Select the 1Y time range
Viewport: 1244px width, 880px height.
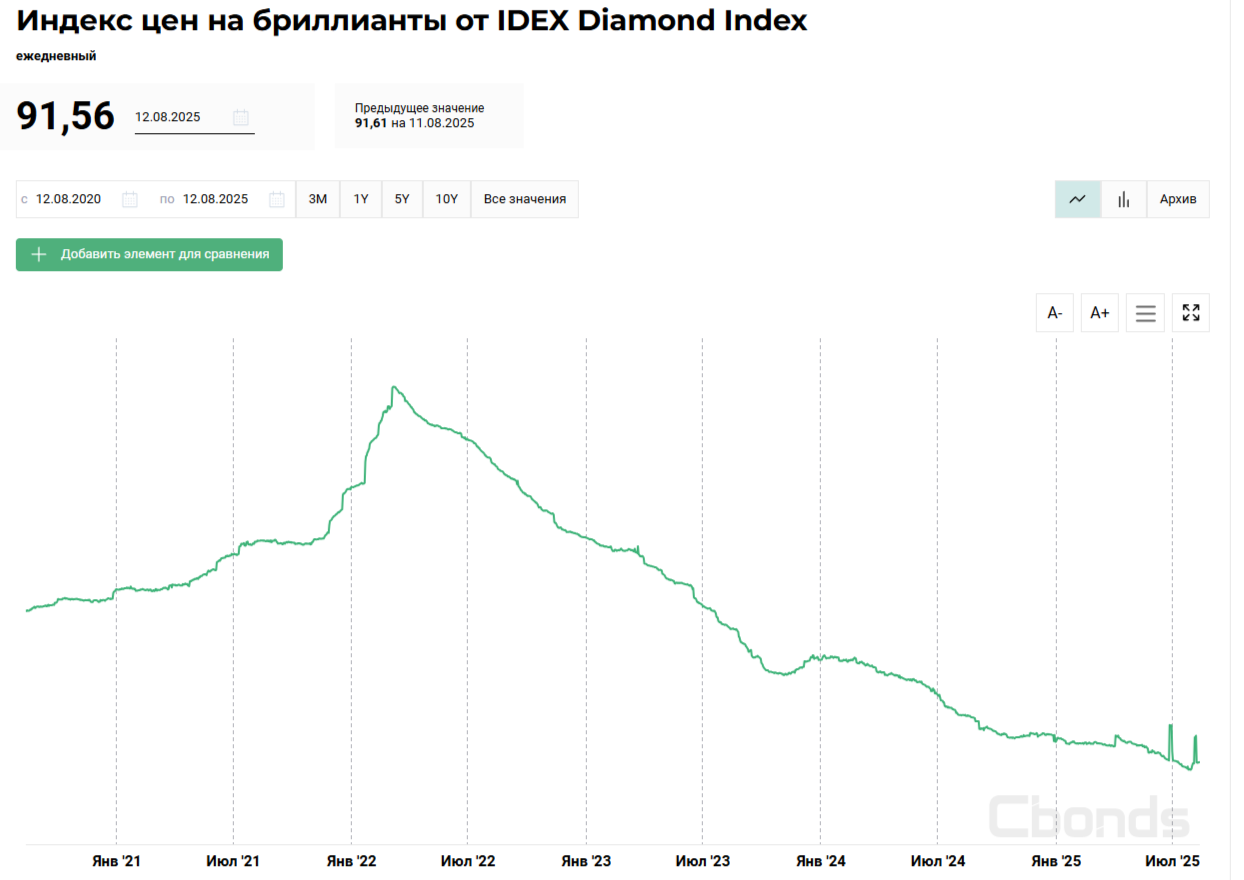pyautogui.click(x=361, y=199)
